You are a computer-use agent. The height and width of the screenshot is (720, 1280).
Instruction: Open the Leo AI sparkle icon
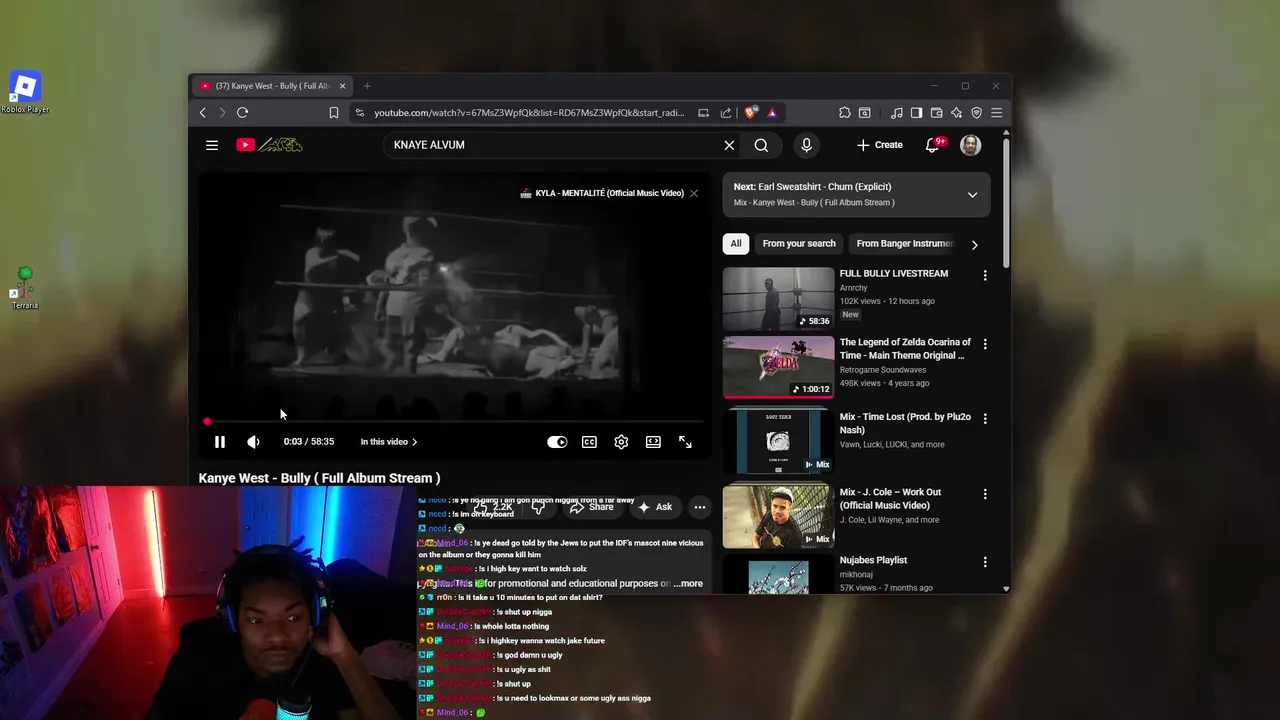(x=956, y=113)
